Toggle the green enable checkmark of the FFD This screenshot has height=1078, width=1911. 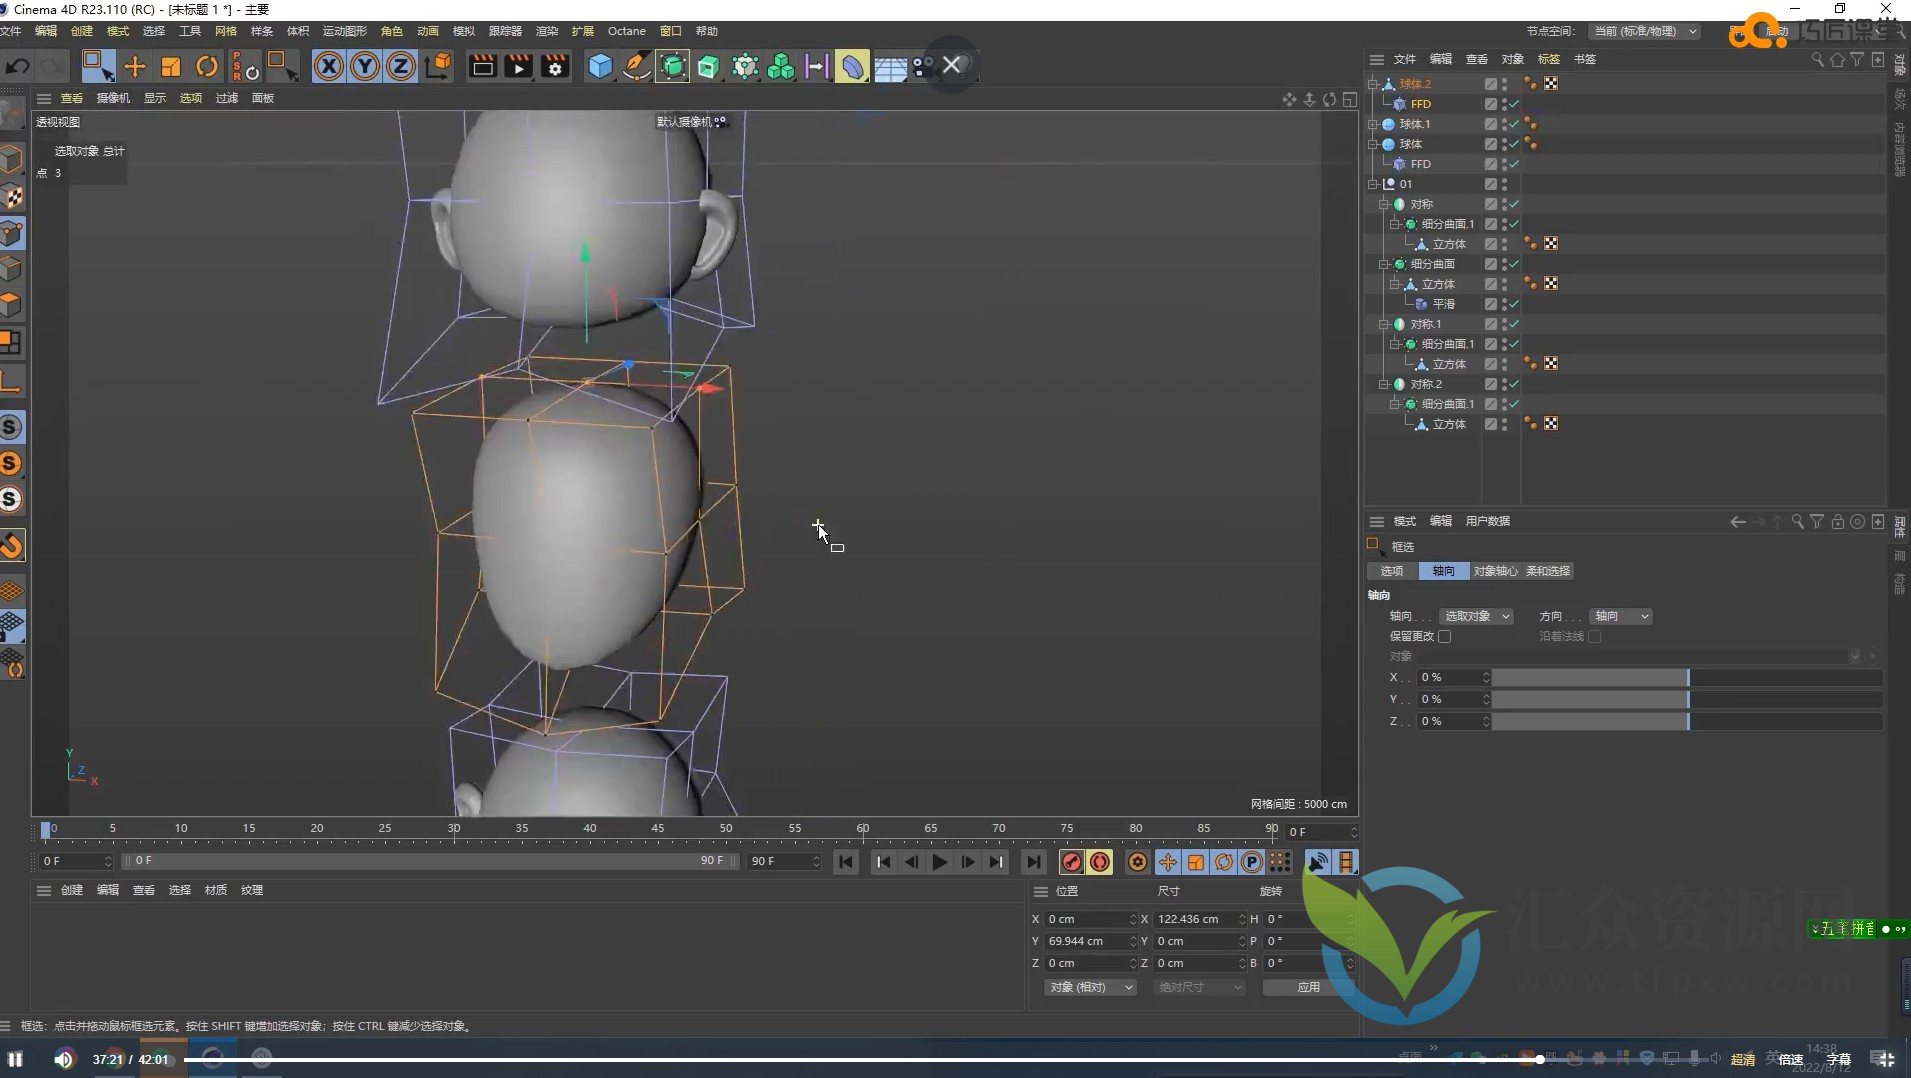[1514, 103]
